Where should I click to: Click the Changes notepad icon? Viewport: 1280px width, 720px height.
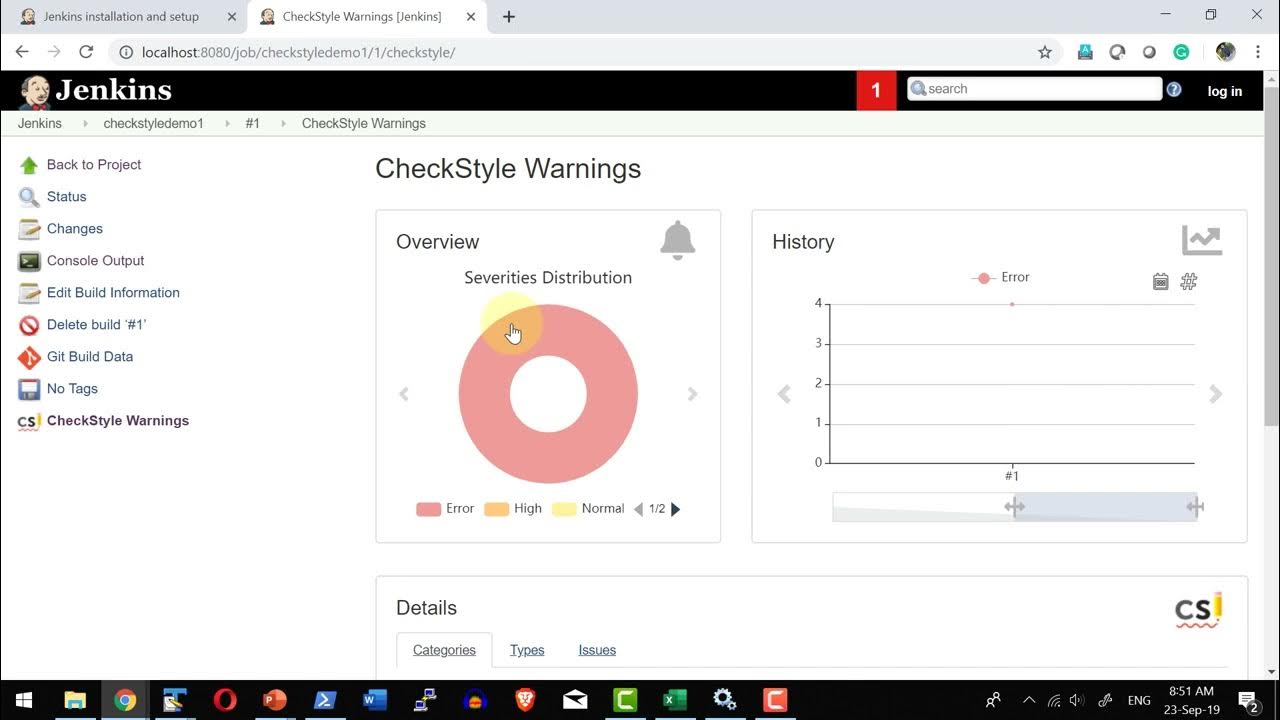(29, 229)
